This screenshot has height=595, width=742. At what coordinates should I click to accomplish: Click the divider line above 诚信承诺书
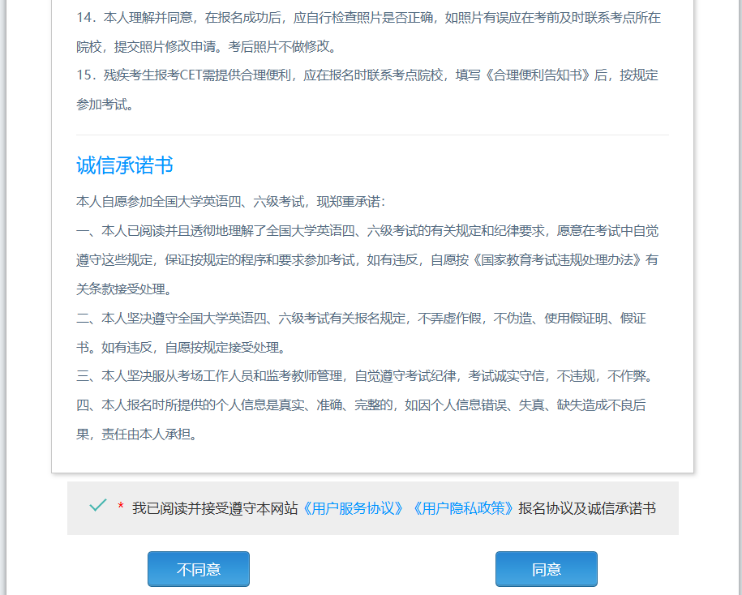coord(372,135)
